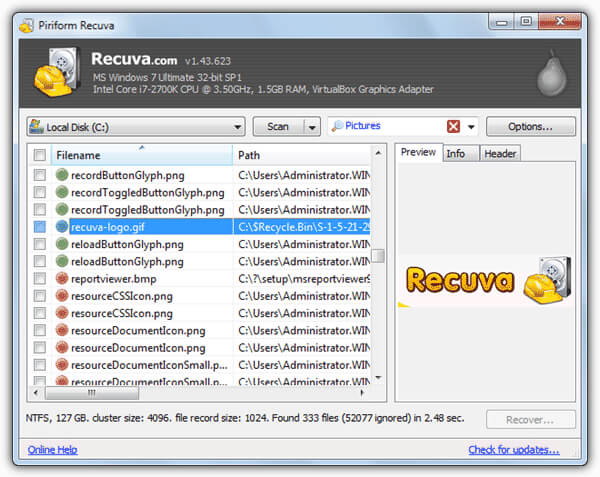The width and height of the screenshot is (600, 477).
Task: Check the box for reportviewer.bmp
Action: tap(39, 278)
